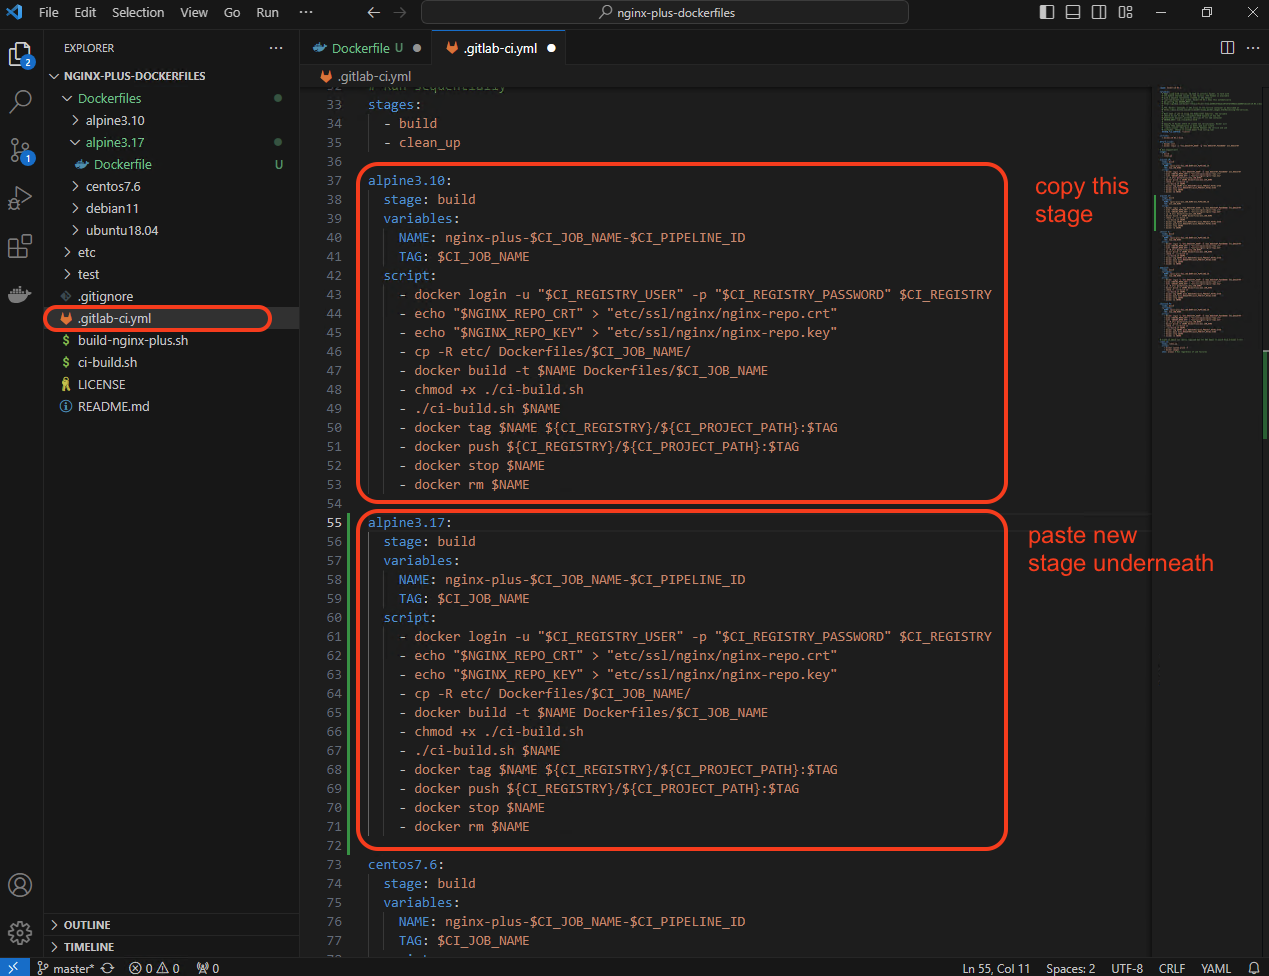Show more menu bar items
The image size is (1269, 976).
[306, 12]
